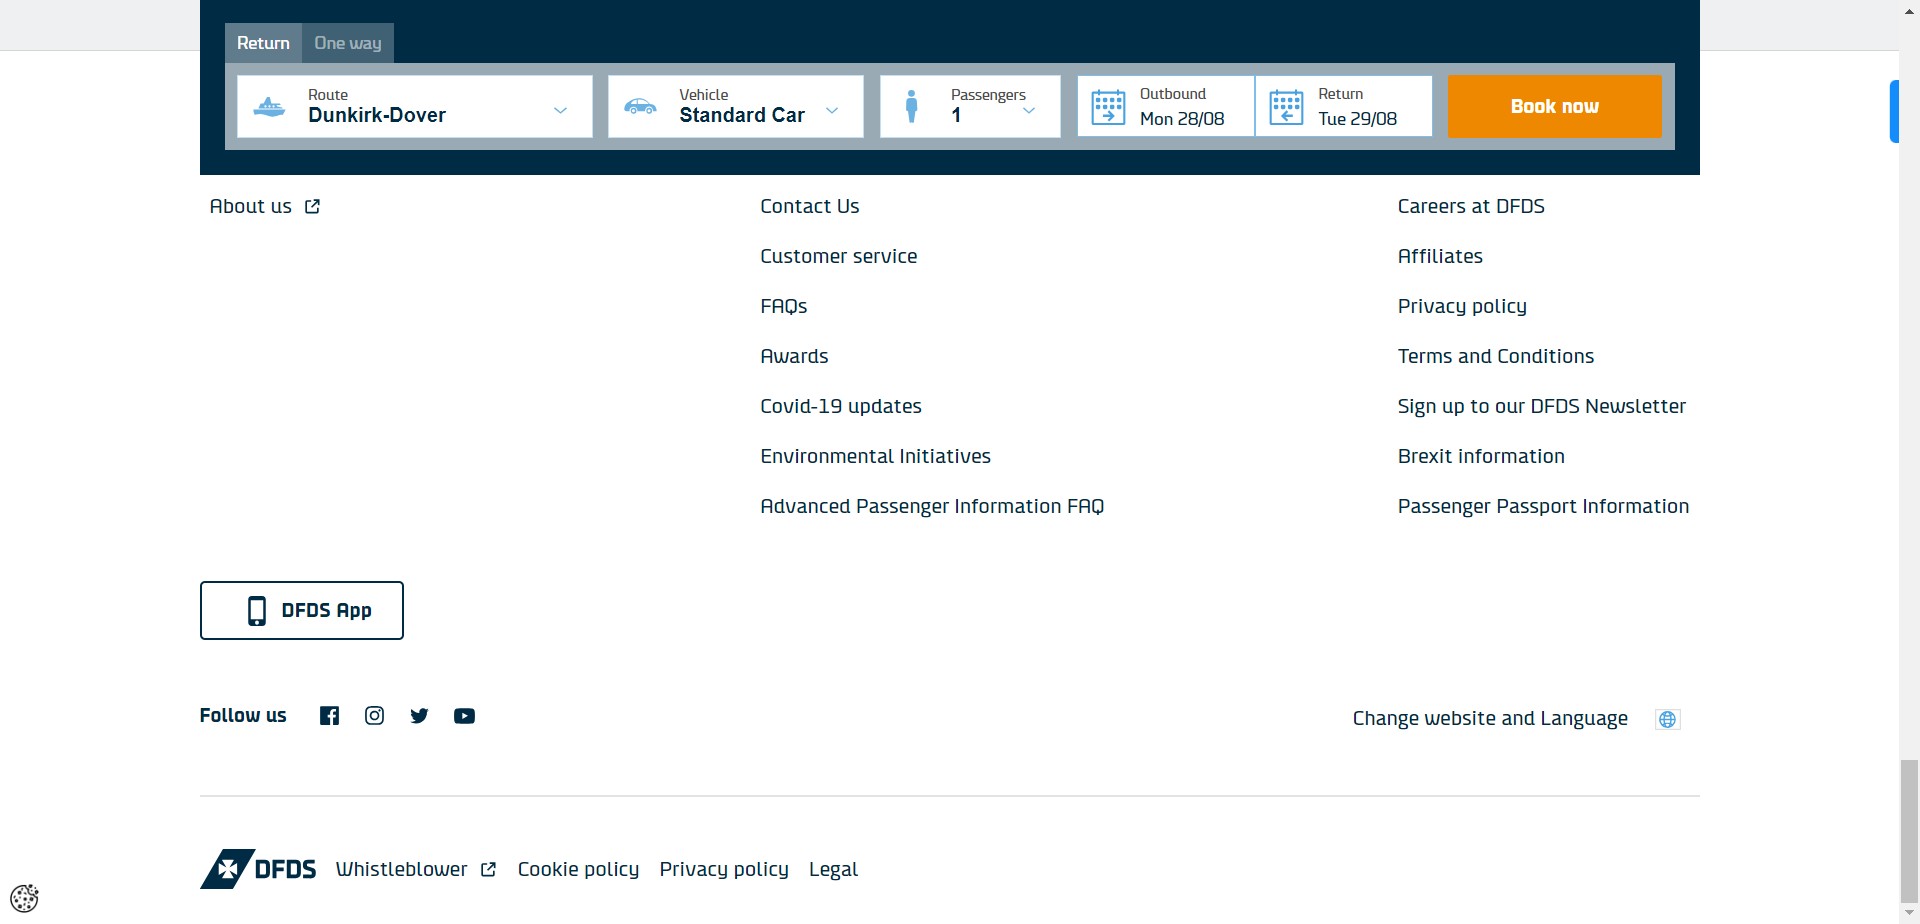Select the Return trip tab
This screenshot has width=1920, height=924.
tap(263, 43)
